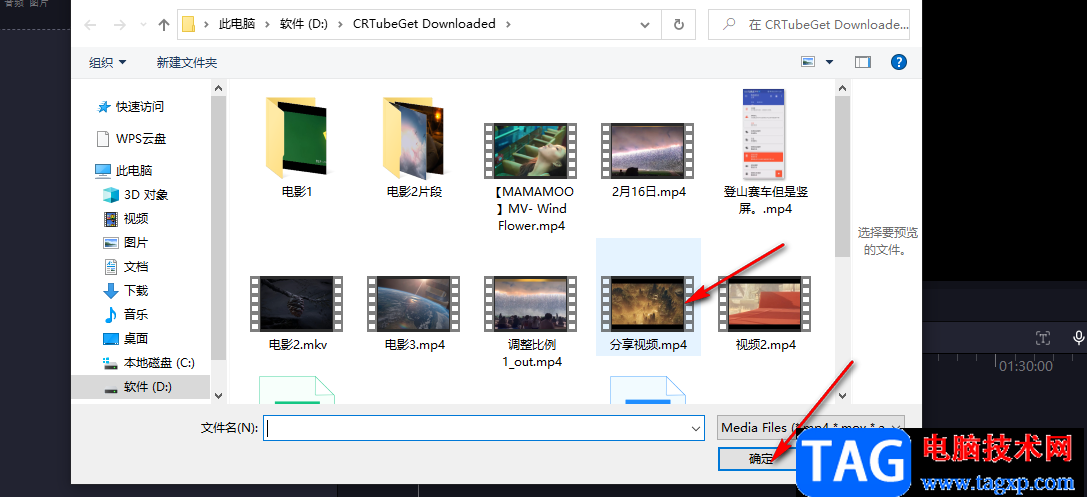Select 快速访问 in the navigation pane
Screen dimensions: 1087x497
(x=130, y=107)
